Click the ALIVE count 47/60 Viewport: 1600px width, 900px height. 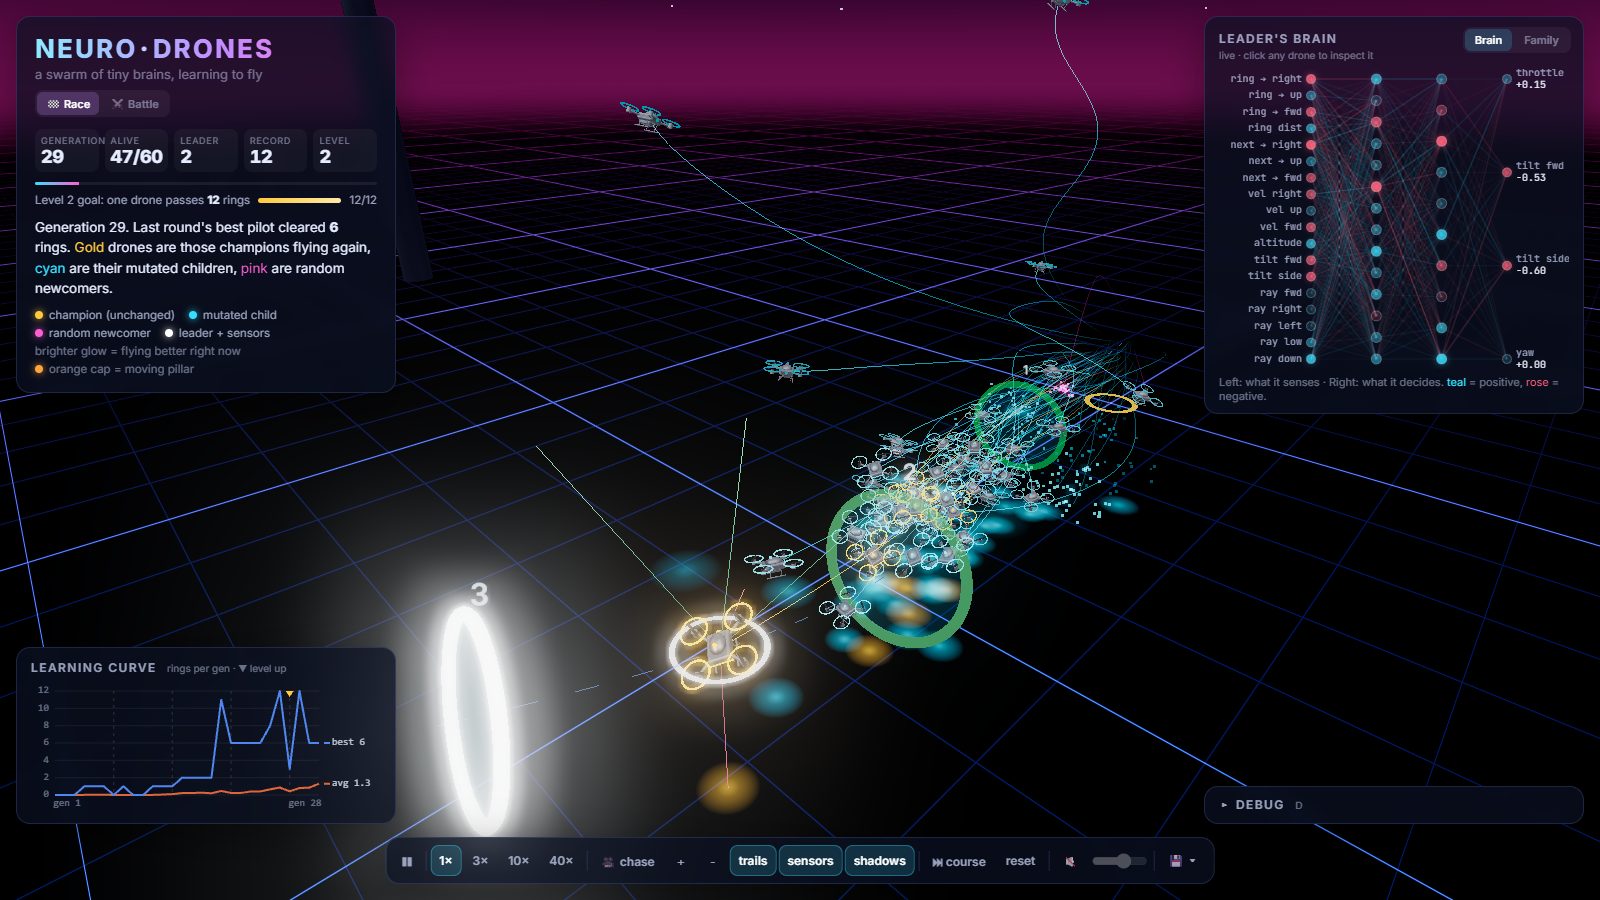pos(136,157)
